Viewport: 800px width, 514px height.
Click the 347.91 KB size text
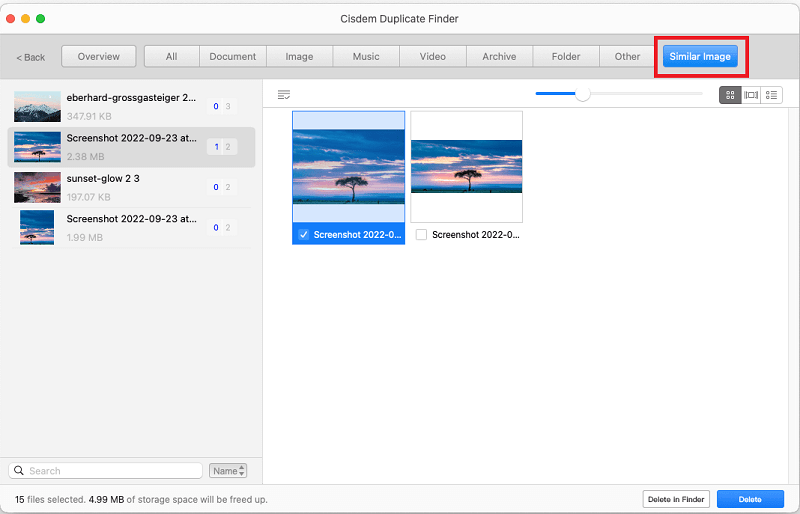[x=89, y=116]
